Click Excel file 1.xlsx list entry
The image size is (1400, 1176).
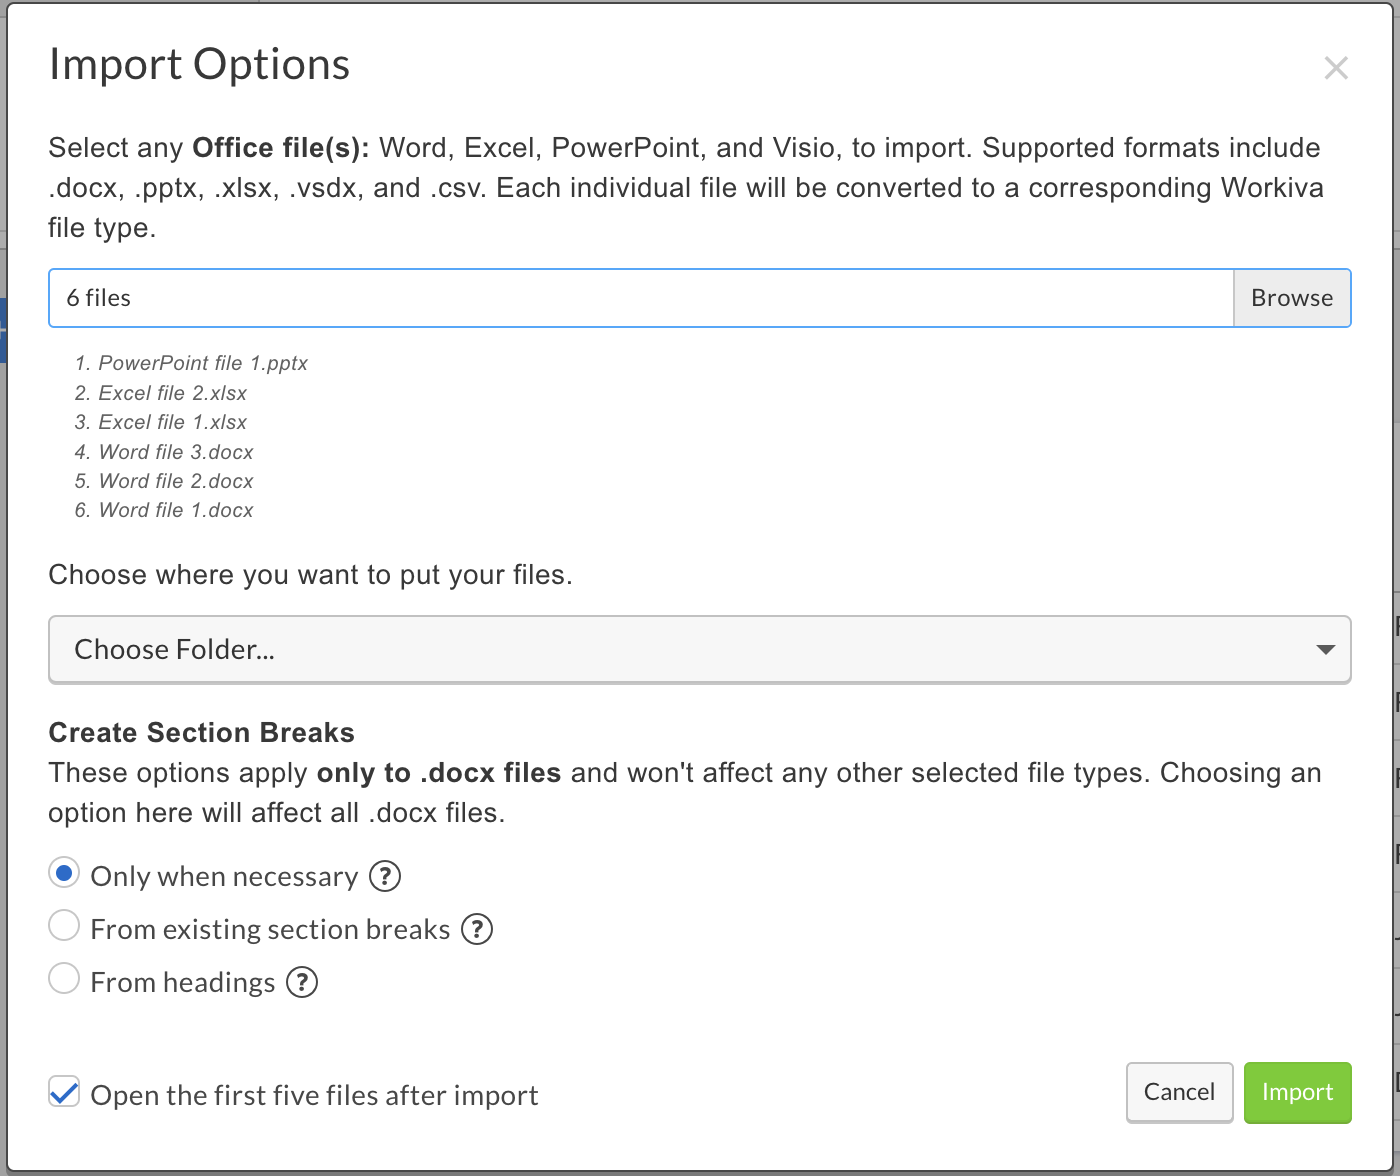point(172,422)
